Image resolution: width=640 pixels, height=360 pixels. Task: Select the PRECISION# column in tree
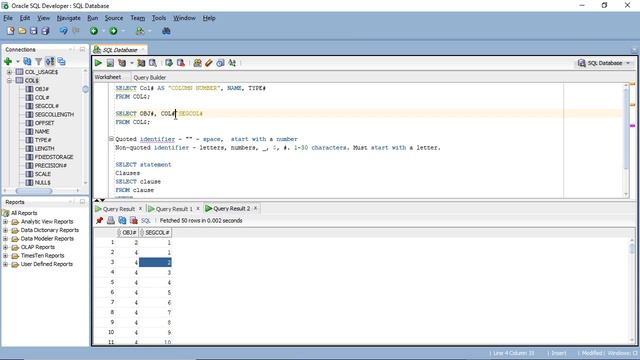[51, 165]
